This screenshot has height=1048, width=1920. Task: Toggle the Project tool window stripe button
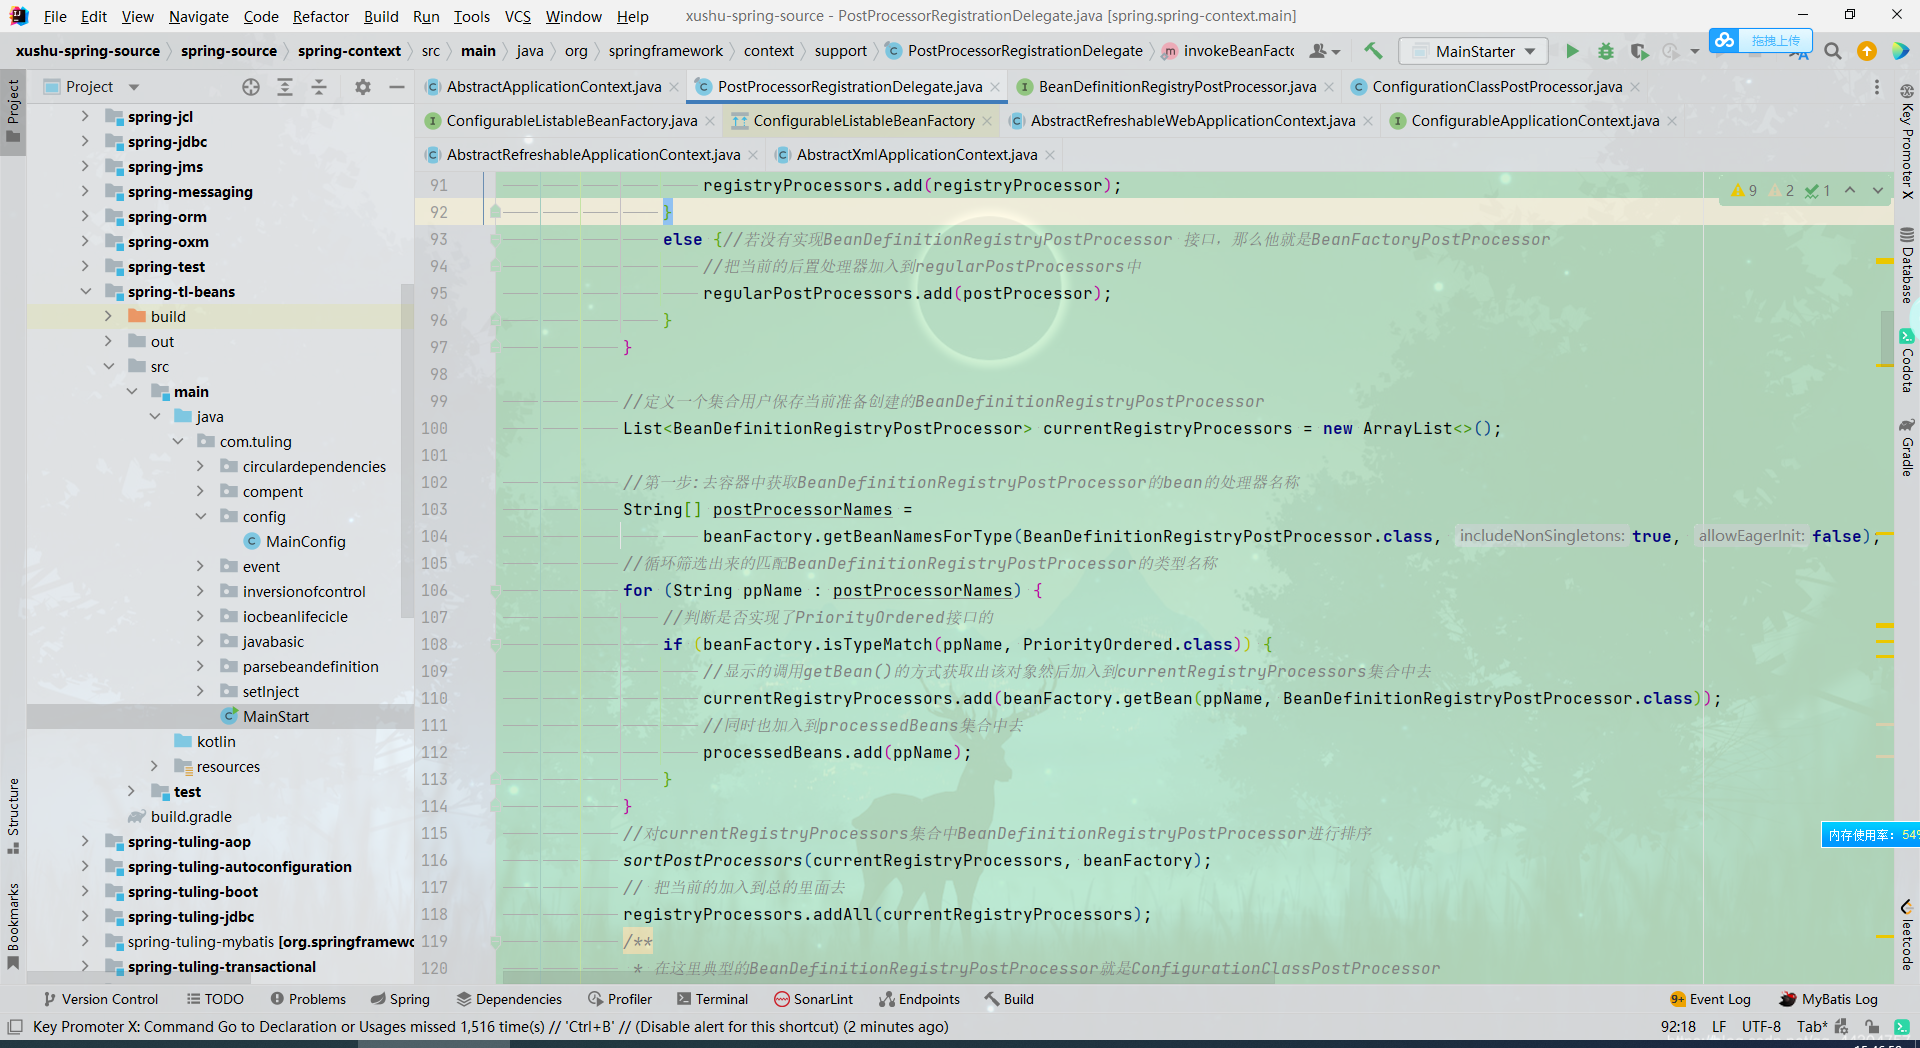point(13,111)
